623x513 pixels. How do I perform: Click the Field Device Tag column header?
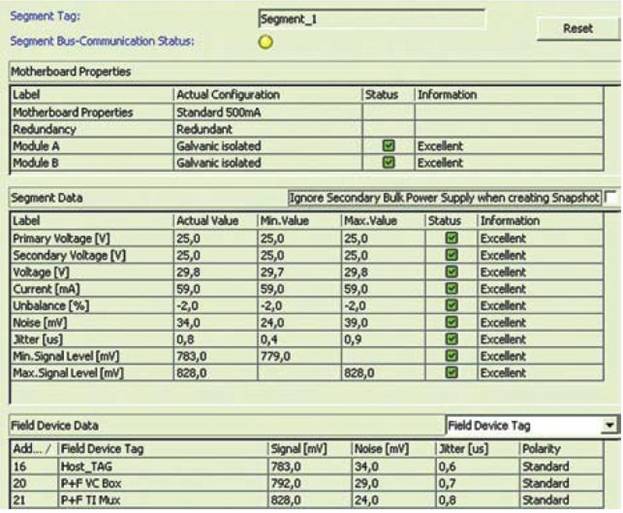point(163,449)
